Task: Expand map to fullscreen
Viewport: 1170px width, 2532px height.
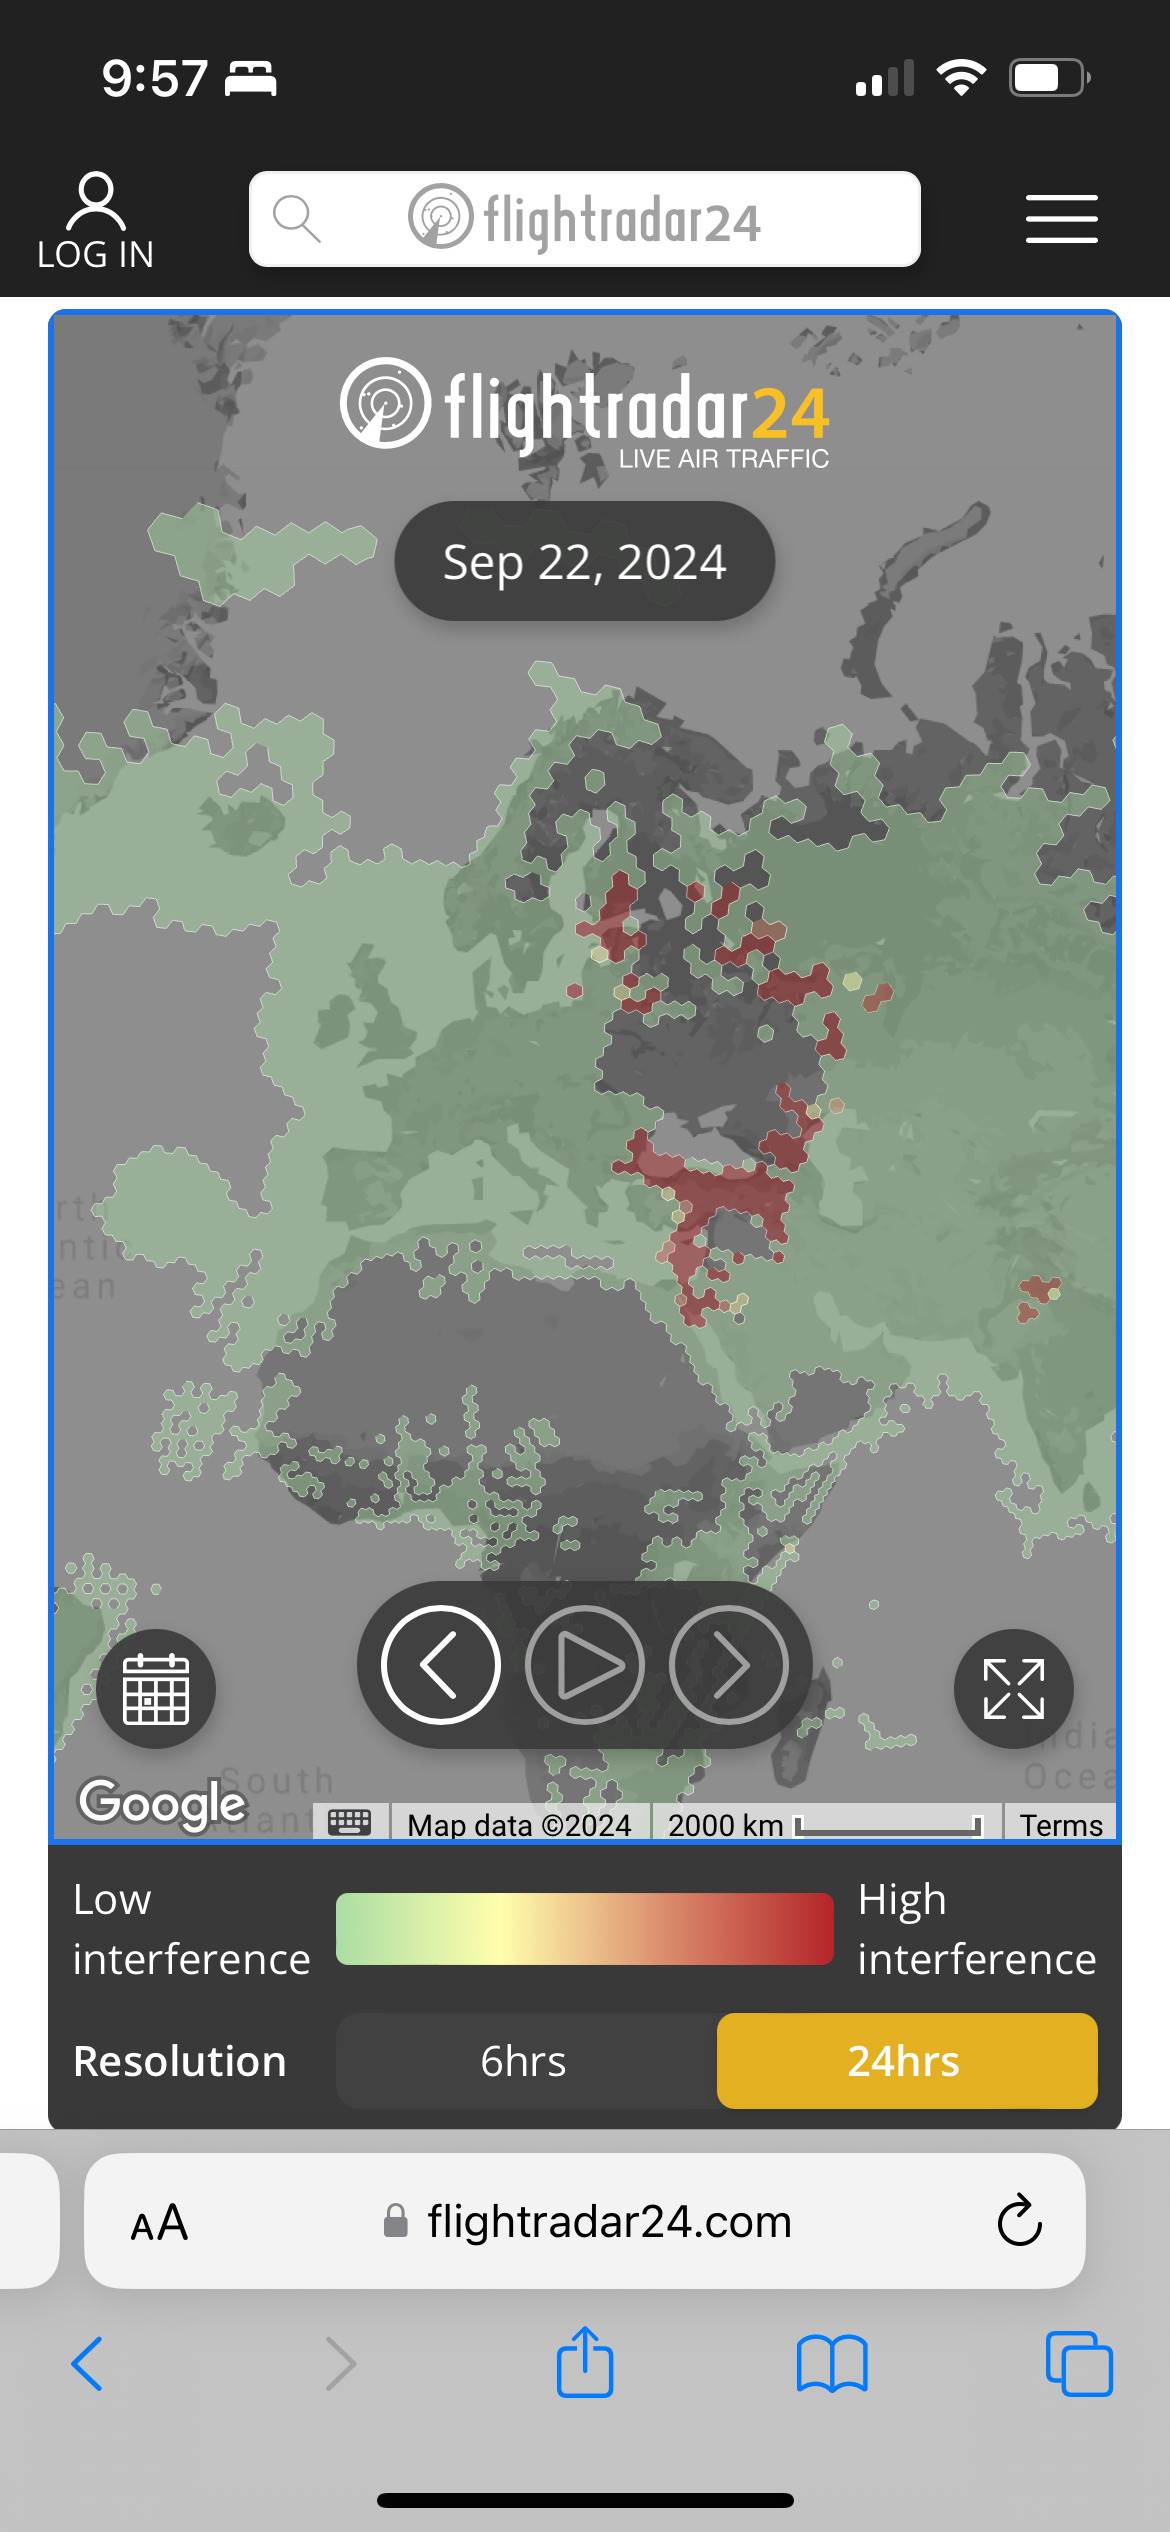Action: pyautogui.click(x=1013, y=1689)
